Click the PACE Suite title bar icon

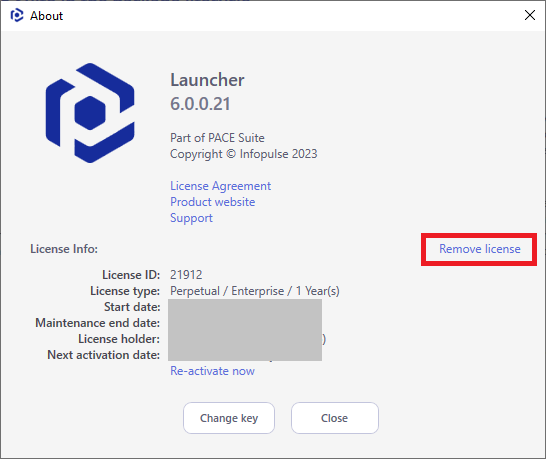click(16, 15)
